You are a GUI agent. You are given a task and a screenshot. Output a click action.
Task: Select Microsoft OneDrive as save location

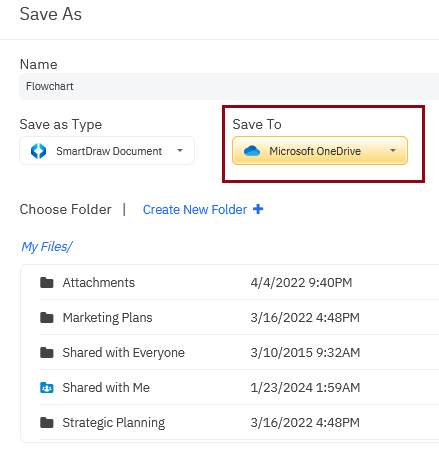click(320, 151)
